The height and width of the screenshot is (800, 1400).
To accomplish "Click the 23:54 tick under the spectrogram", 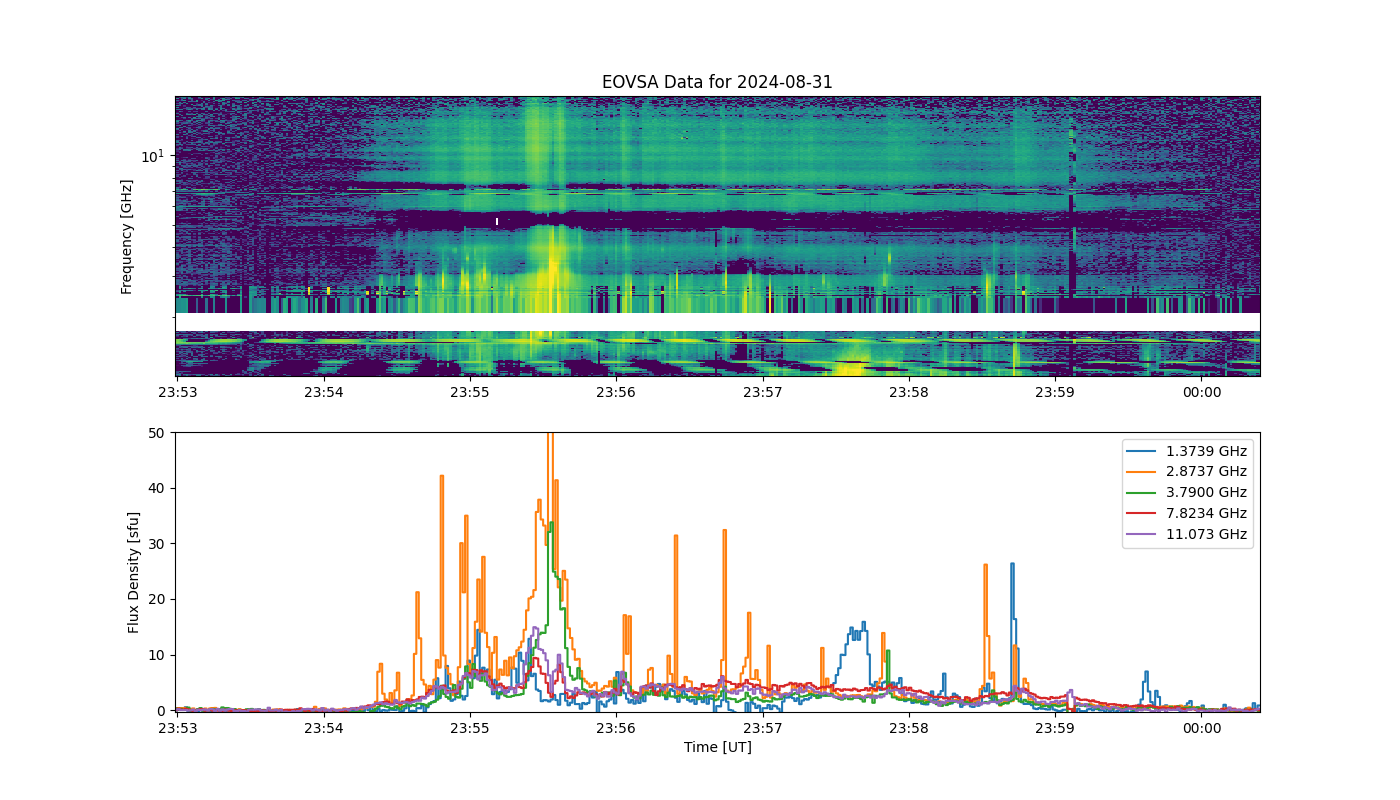I will point(323,393).
